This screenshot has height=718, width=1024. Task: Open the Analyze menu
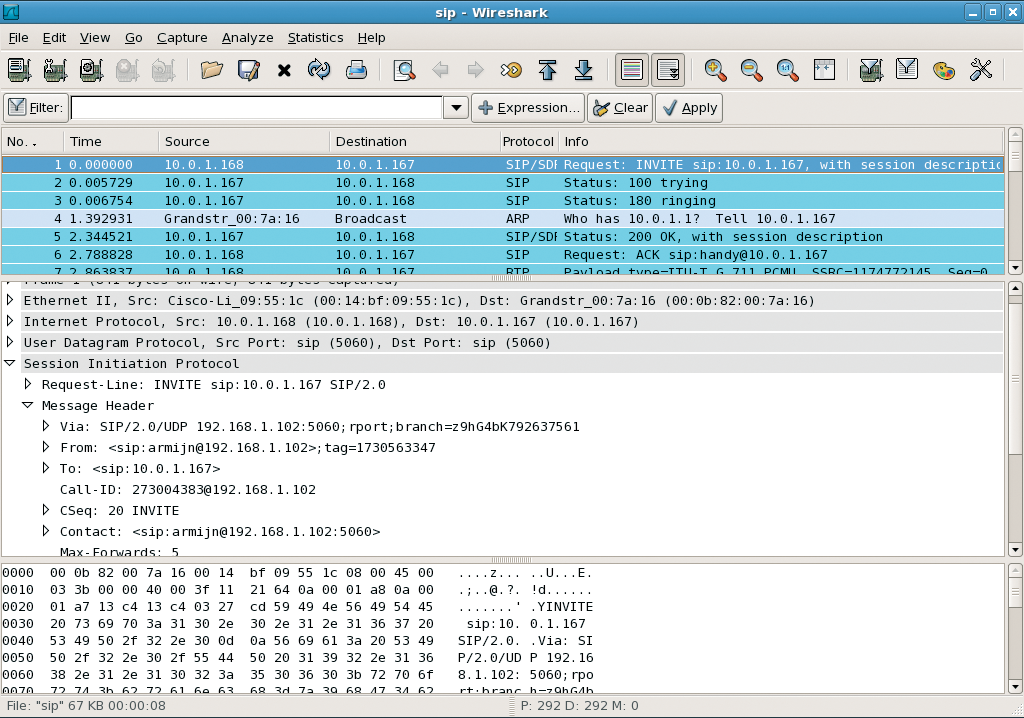(x=248, y=38)
